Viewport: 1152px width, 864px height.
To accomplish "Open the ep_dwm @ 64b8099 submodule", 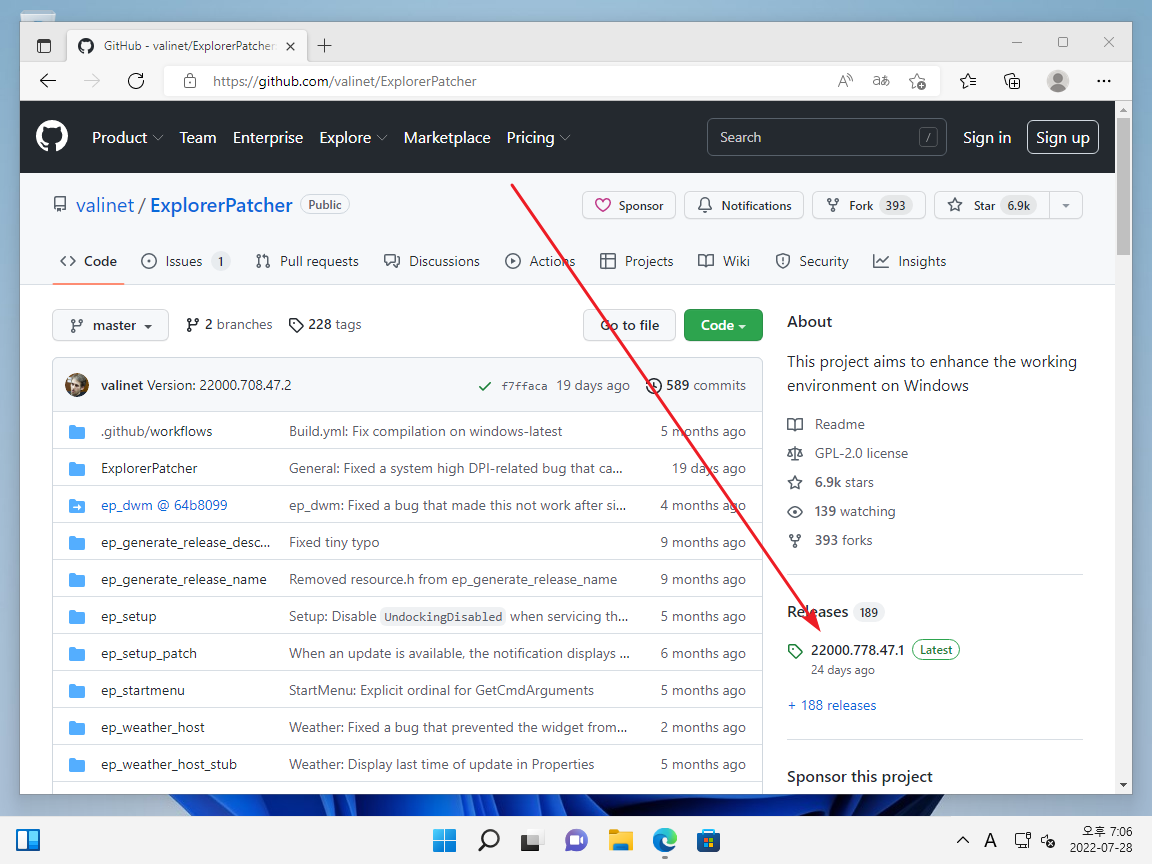I will coord(164,505).
